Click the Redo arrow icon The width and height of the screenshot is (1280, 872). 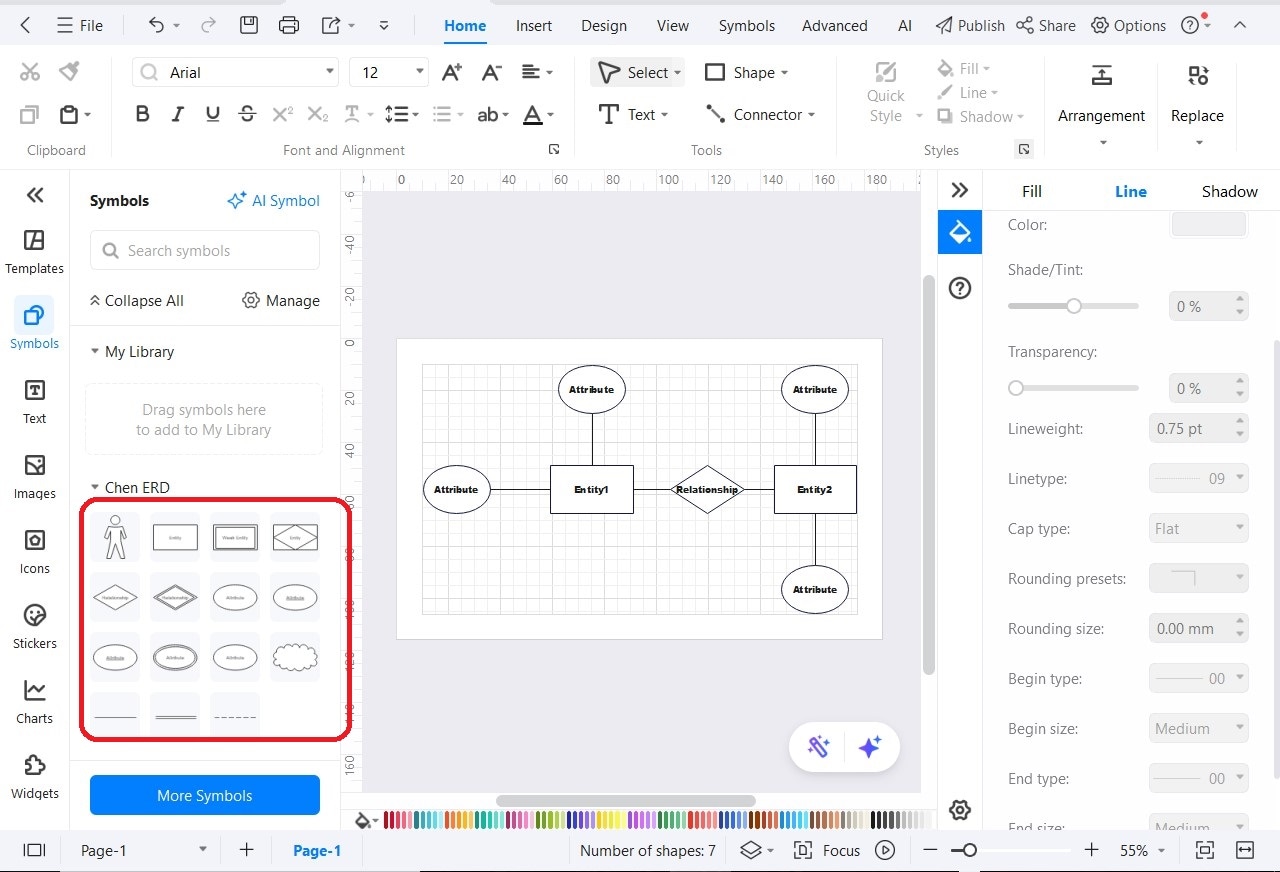[208, 25]
